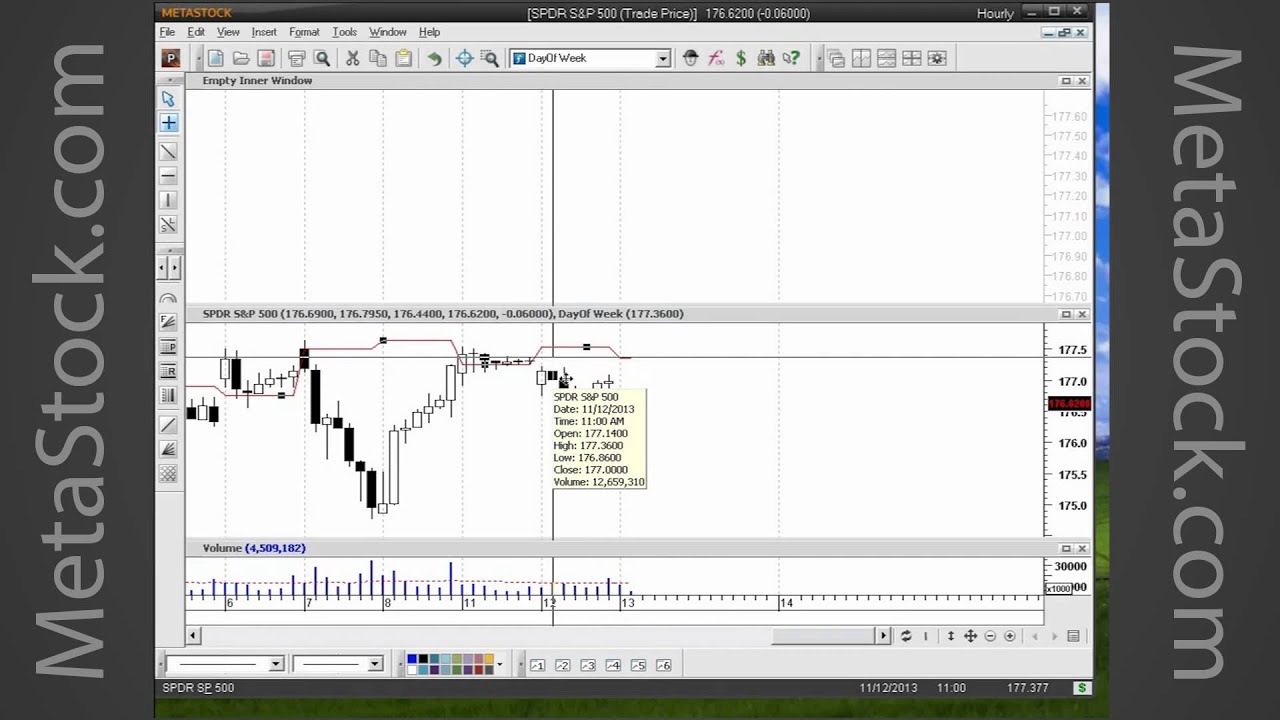
Task: Click the PowerTools P icon
Action: [x=170, y=58]
